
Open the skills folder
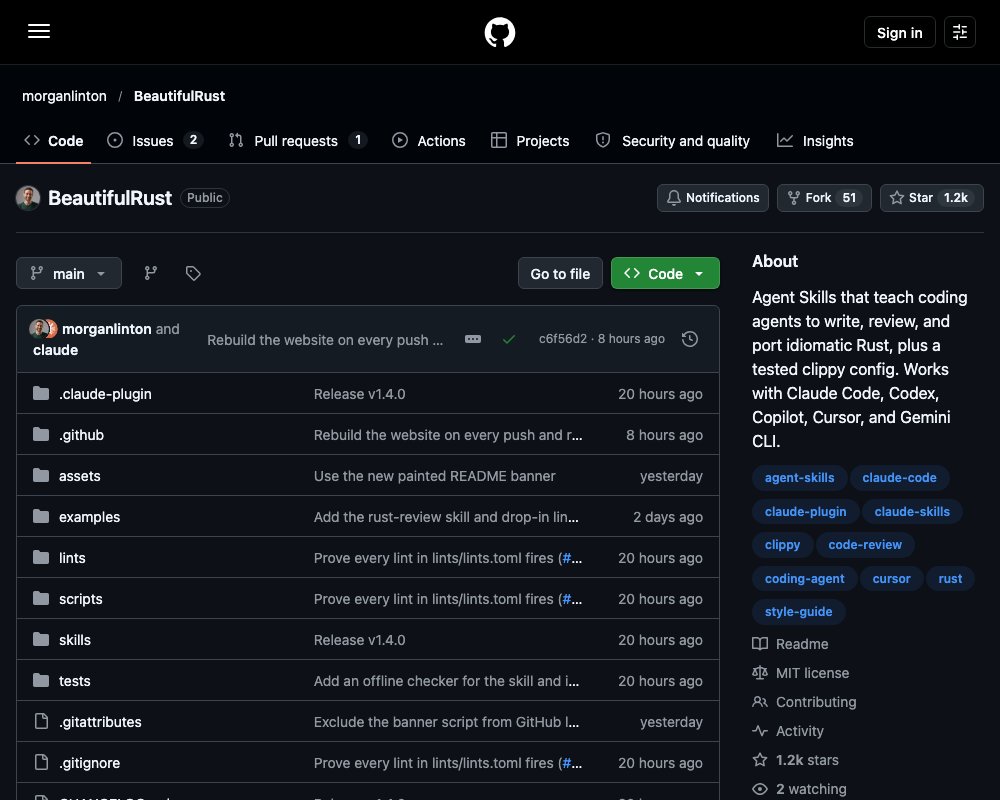pyautogui.click(x=75, y=640)
